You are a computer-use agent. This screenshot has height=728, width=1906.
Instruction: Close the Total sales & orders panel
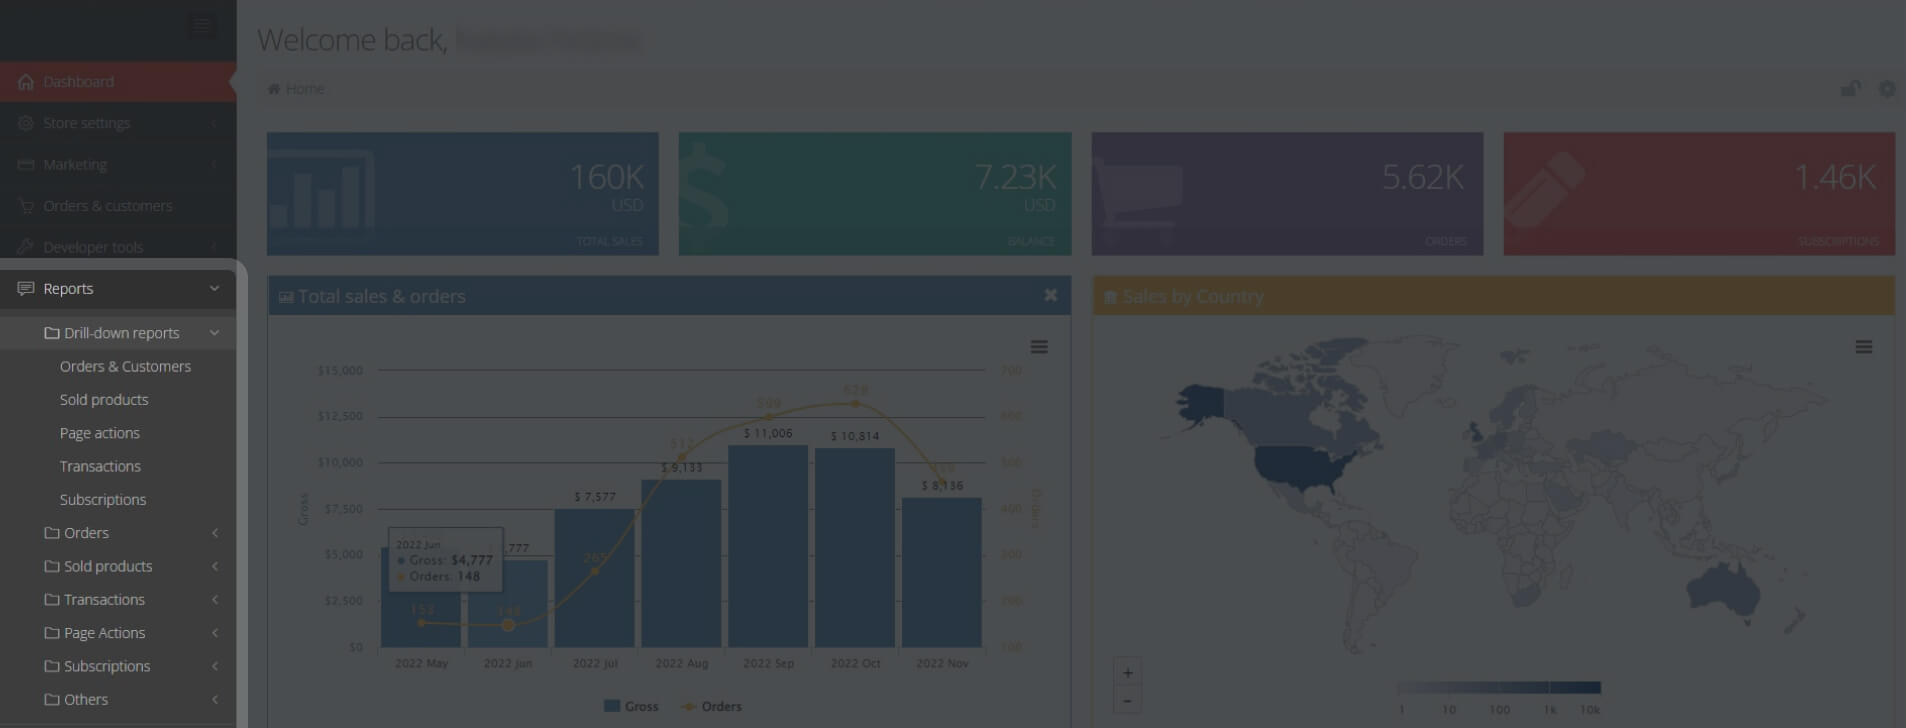tap(1051, 295)
